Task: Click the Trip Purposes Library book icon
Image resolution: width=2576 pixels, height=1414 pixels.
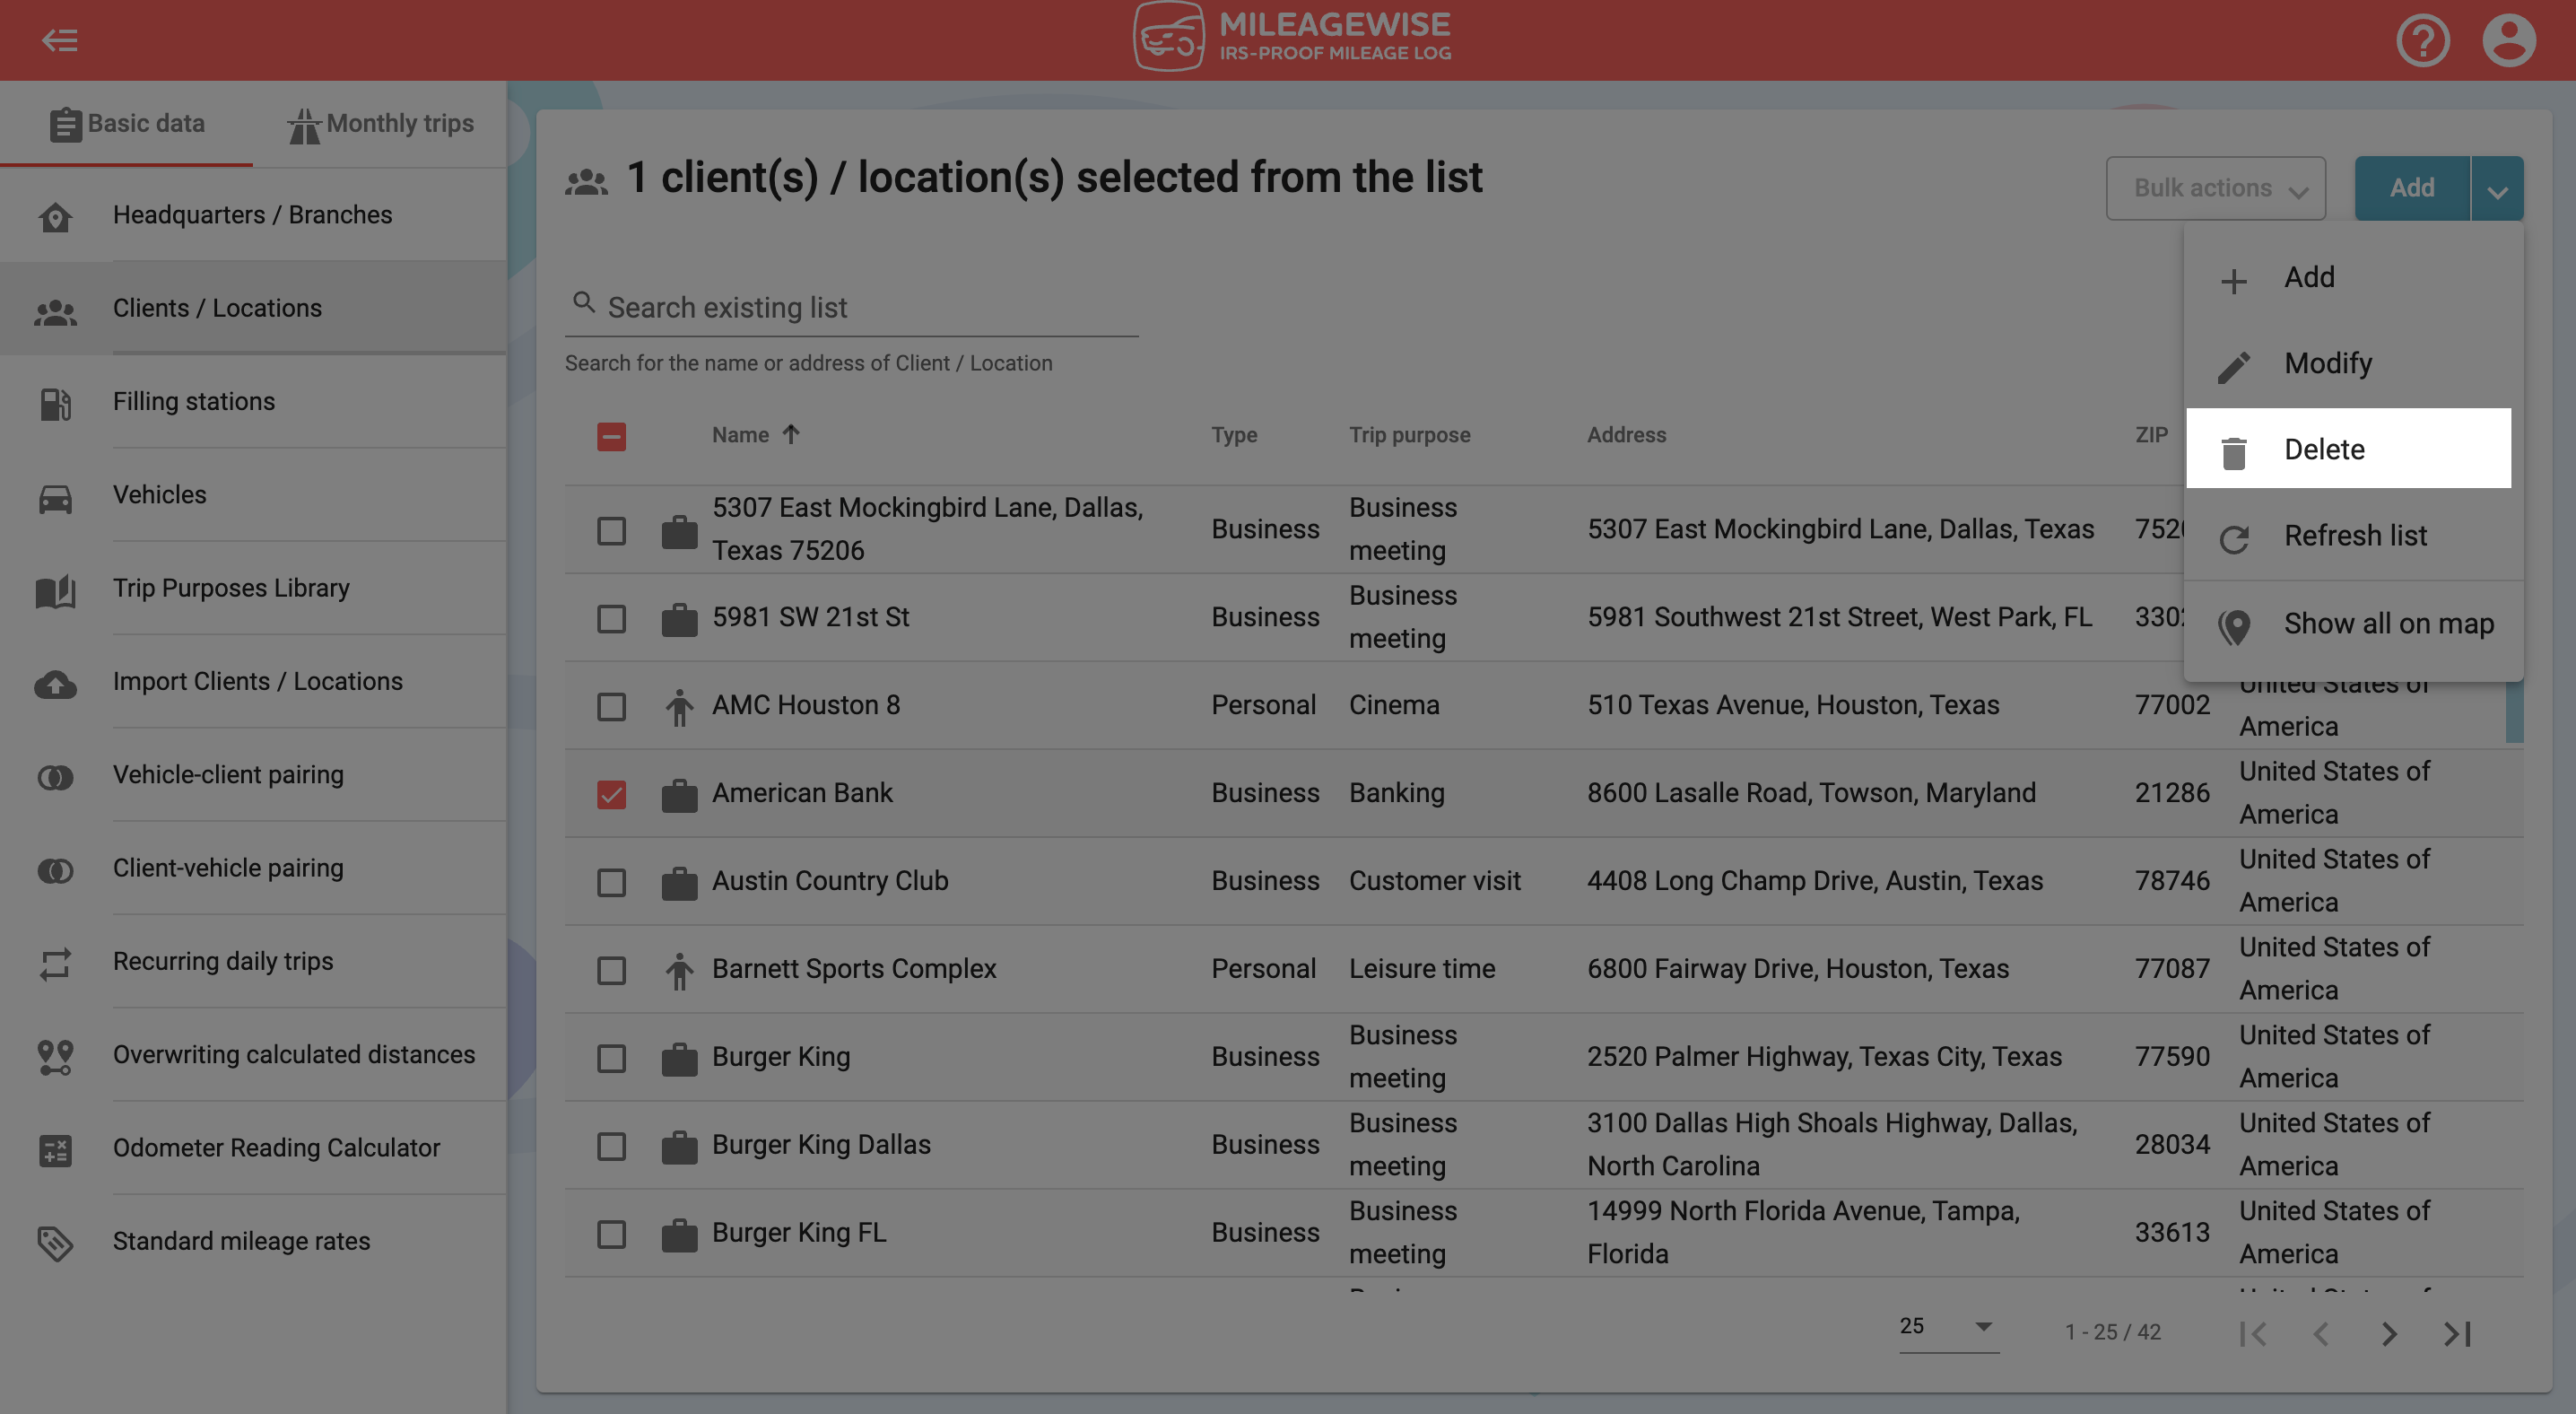Action: [55, 590]
